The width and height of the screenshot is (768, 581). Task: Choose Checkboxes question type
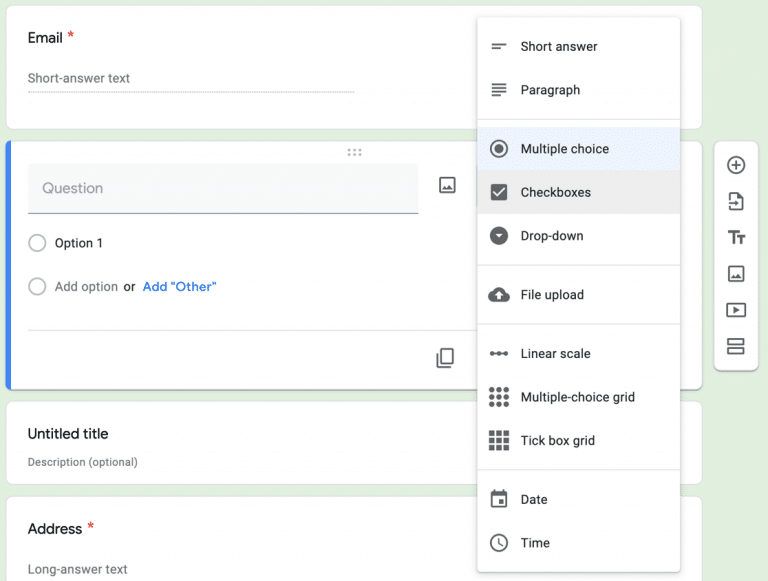[x=578, y=193]
